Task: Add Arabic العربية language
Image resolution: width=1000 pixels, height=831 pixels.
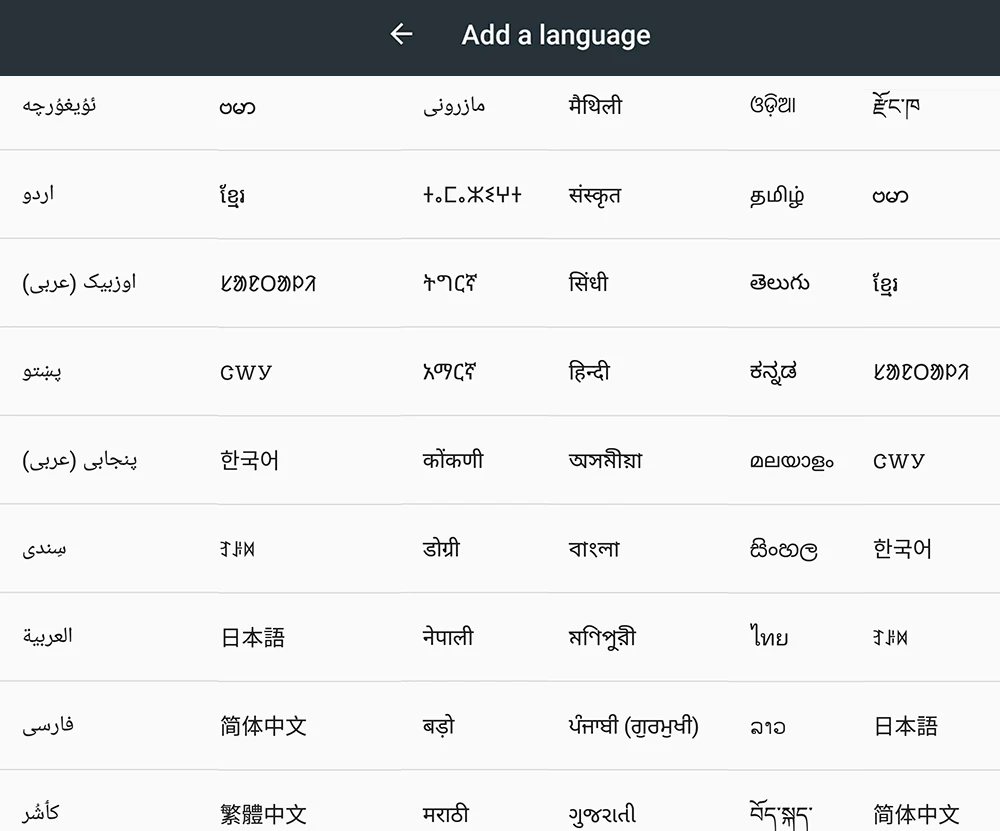Action: click(47, 636)
